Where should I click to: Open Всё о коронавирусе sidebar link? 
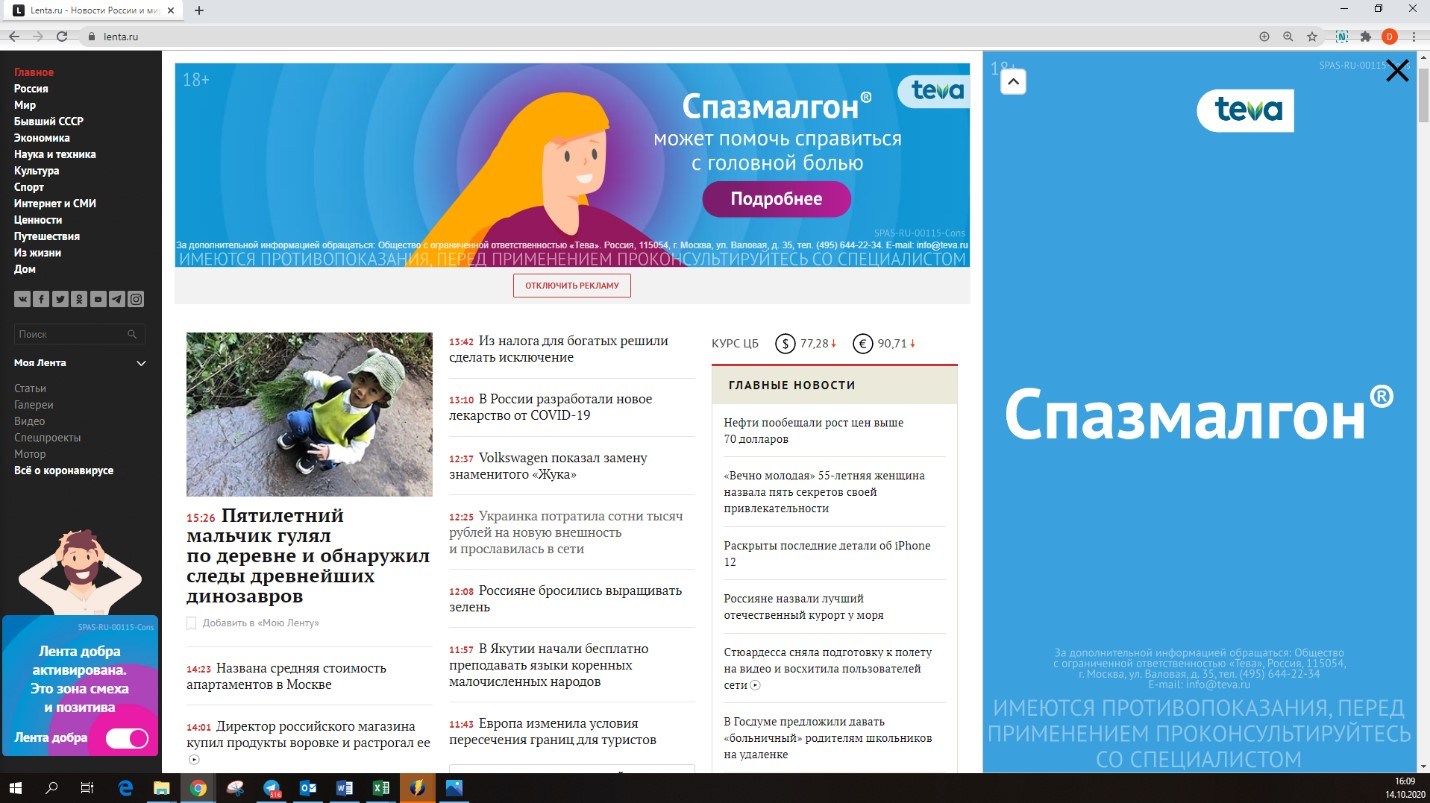(64, 470)
